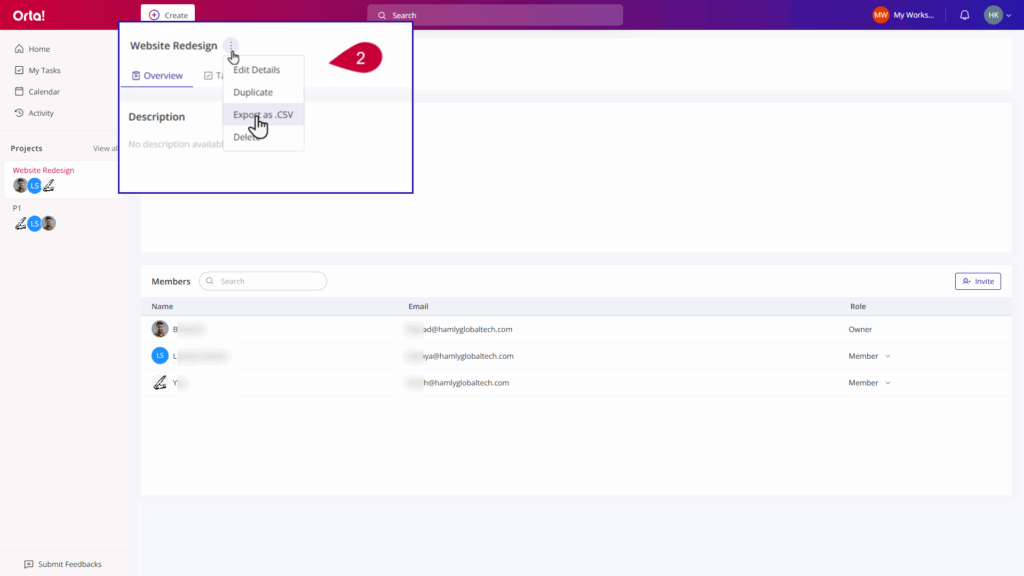Choose Duplicate from the project menu
The image size is (1024, 576).
coord(253,92)
